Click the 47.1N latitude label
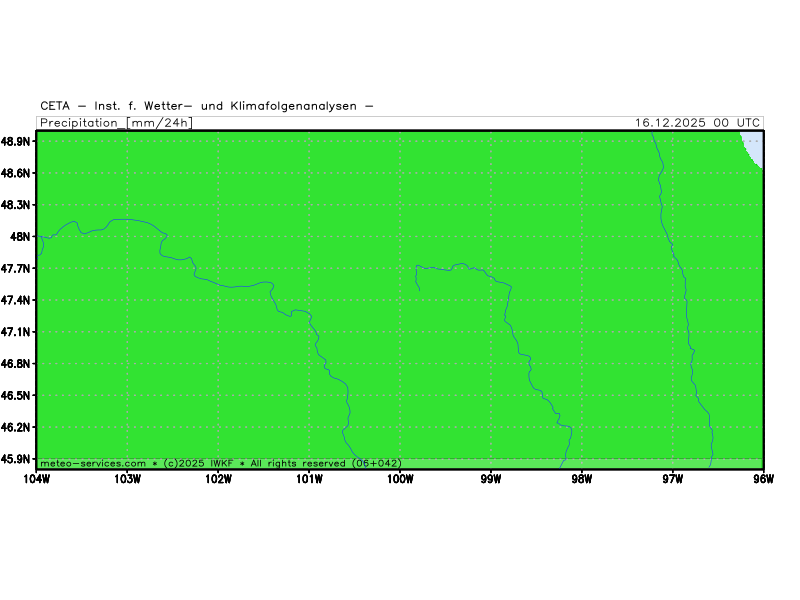The image size is (800, 600). pyautogui.click(x=17, y=332)
